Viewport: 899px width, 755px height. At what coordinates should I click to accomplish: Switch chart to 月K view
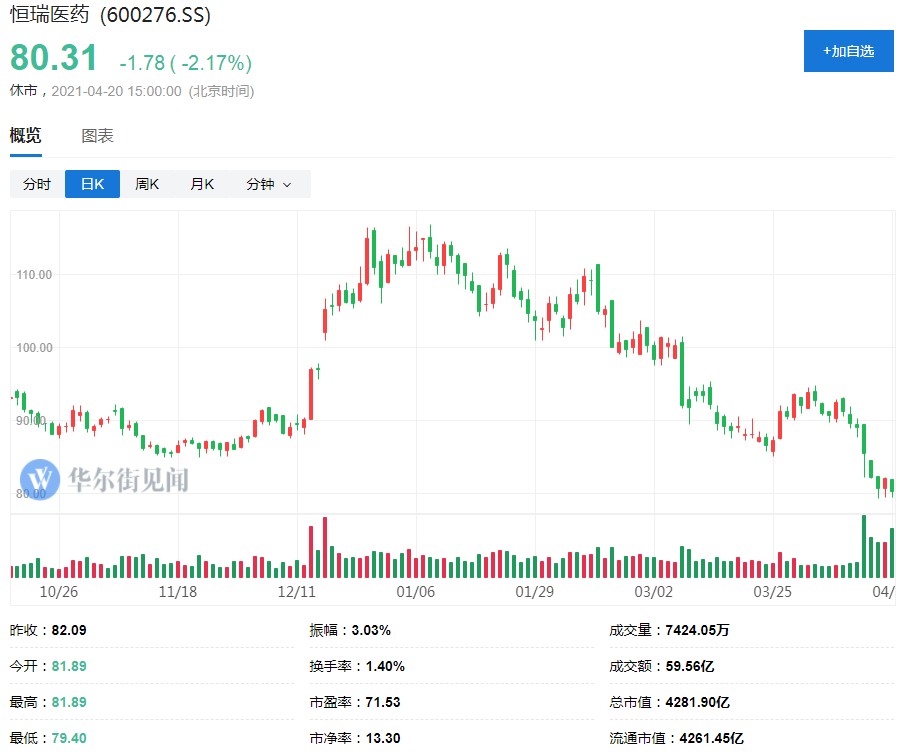[x=202, y=184]
